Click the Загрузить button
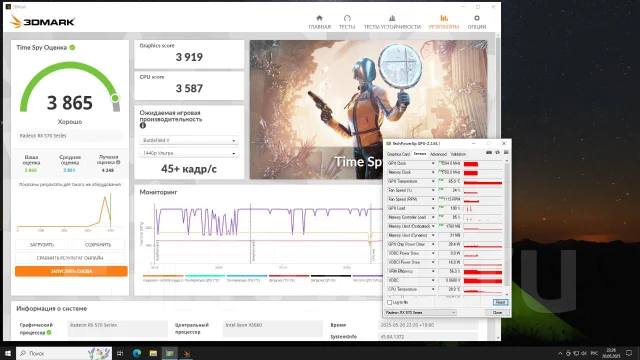Viewport: 640px width, 360px height. pyautogui.click(x=42, y=245)
